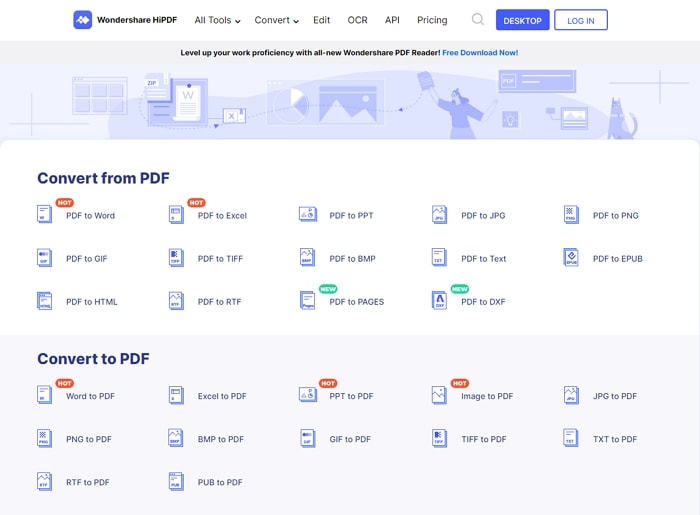Image resolution: width=700 pixels, height=515 pixels.
Task: Click the PDF to TIFF file icon
Action: click(176, 258)
